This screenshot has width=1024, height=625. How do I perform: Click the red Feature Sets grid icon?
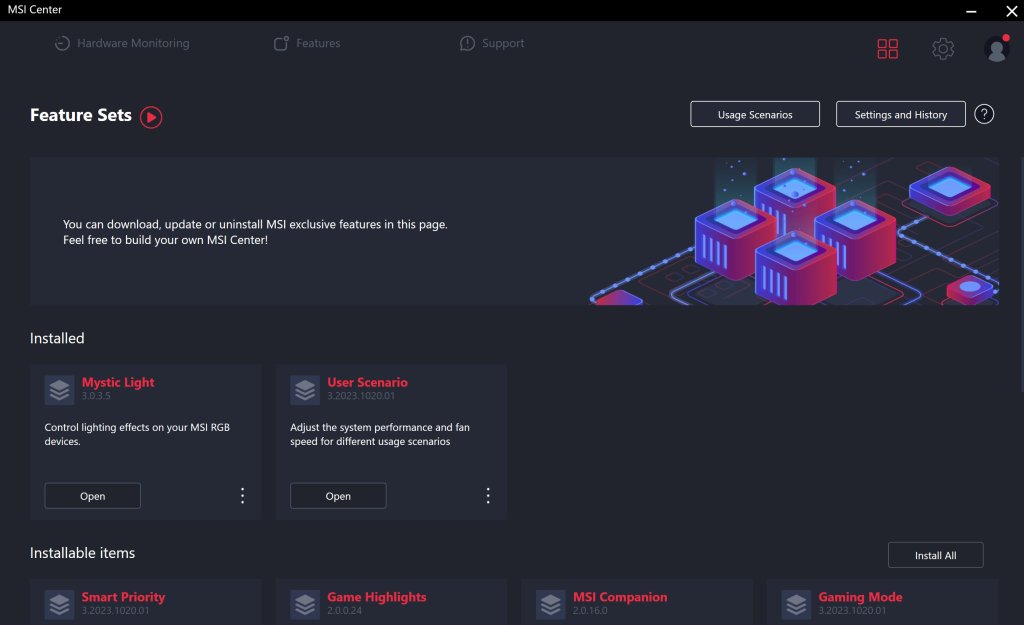(887, 48)
